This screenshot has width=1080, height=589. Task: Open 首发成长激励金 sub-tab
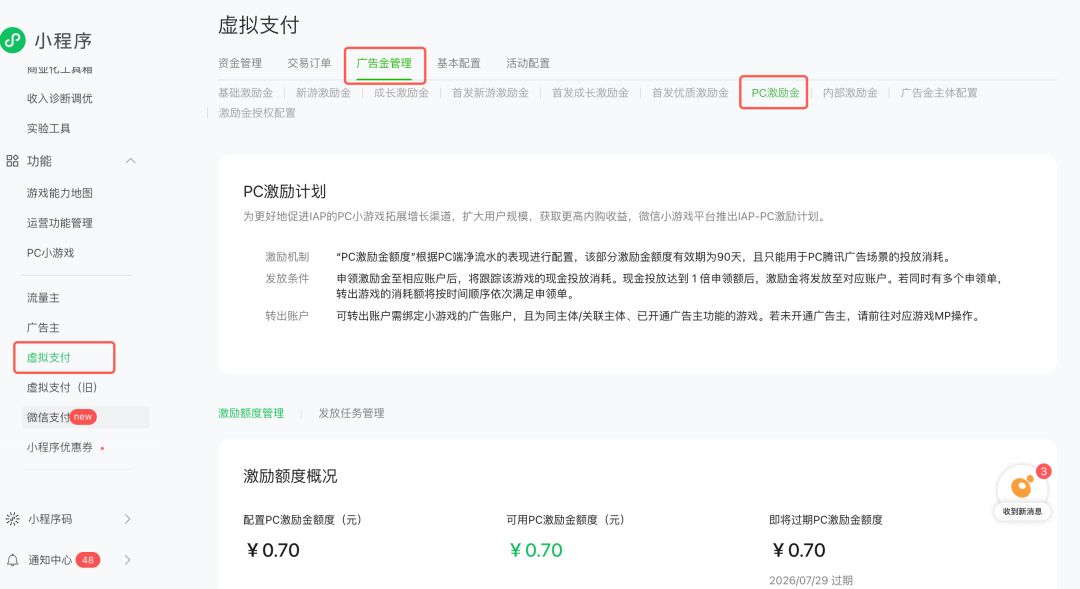click(590, 92)
